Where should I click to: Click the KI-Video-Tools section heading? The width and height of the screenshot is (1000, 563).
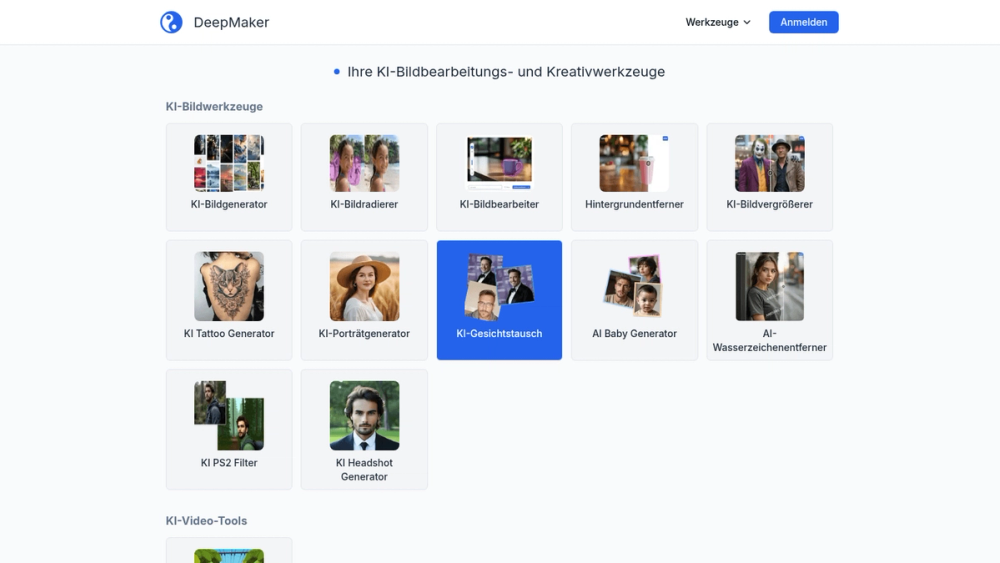click(206, 521)
